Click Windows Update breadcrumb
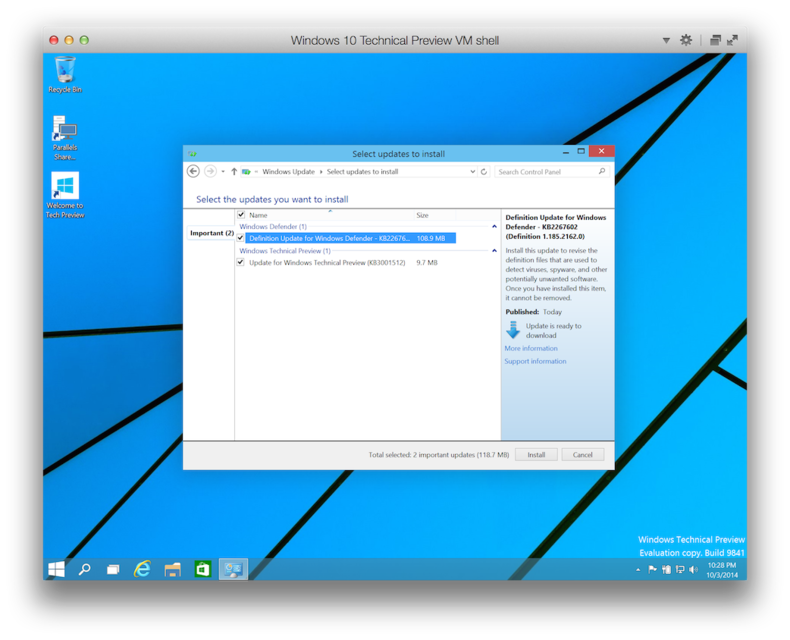 288,172
